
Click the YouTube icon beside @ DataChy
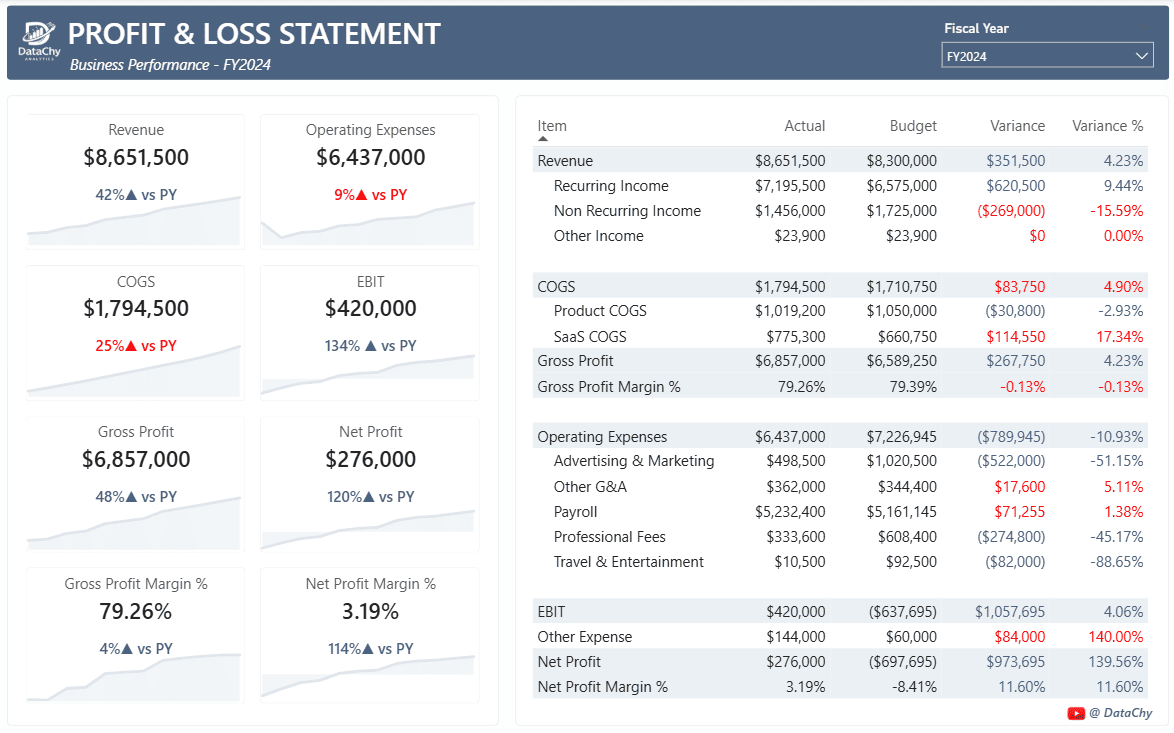(1076, 713)
